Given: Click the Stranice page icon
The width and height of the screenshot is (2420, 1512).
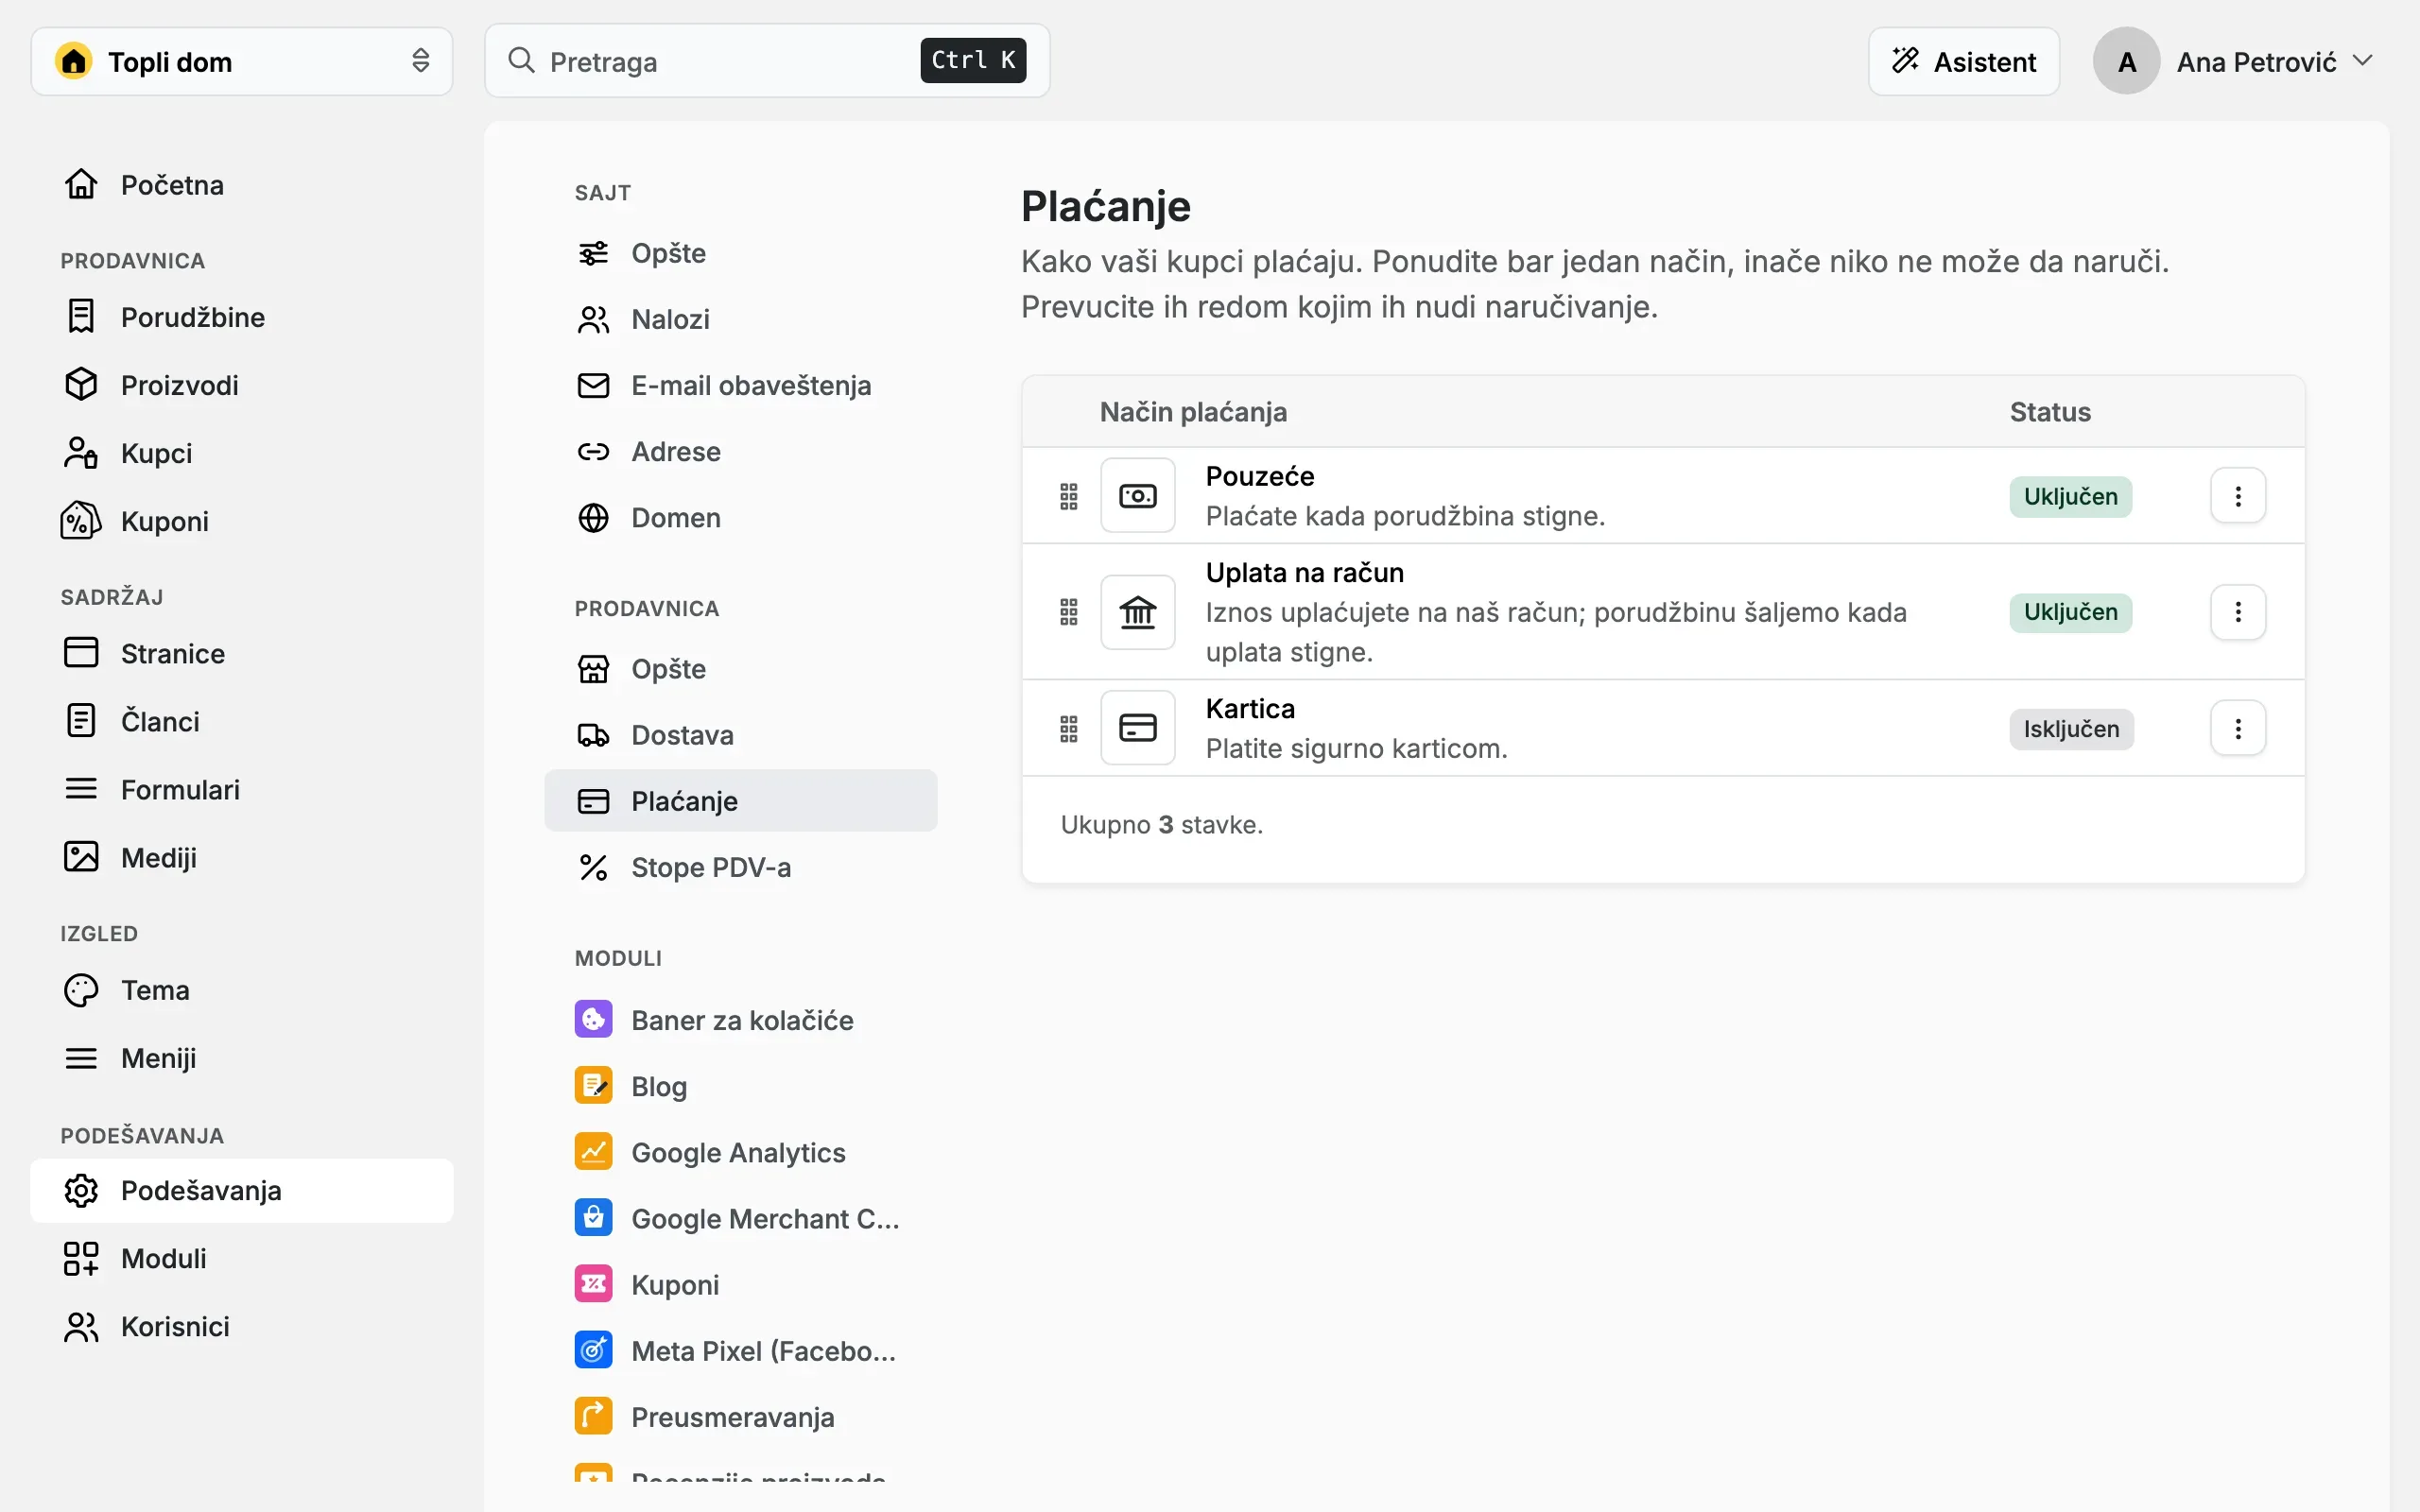Looking at the screenshot, I should point(81,653).
